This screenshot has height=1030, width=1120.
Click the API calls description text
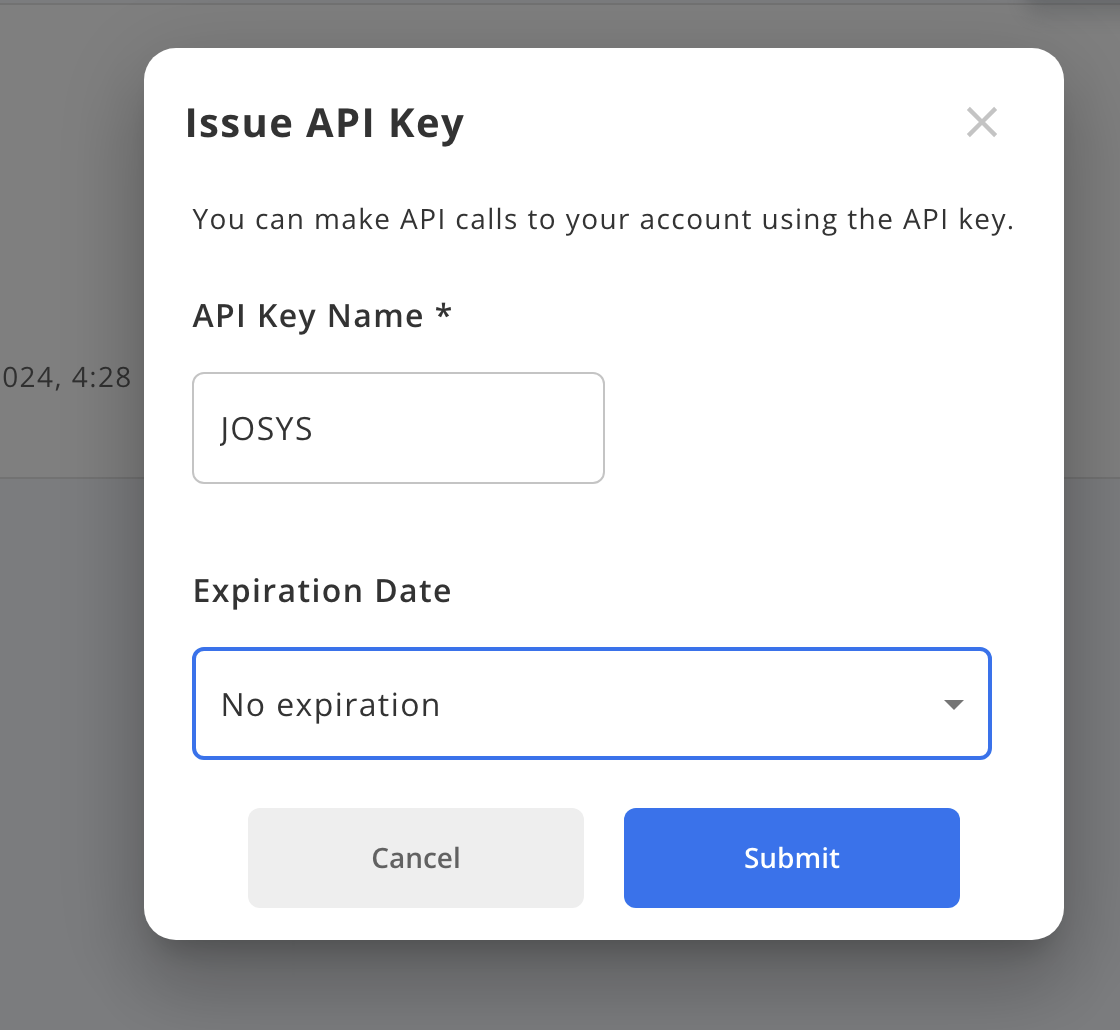[x=603, y=219]
